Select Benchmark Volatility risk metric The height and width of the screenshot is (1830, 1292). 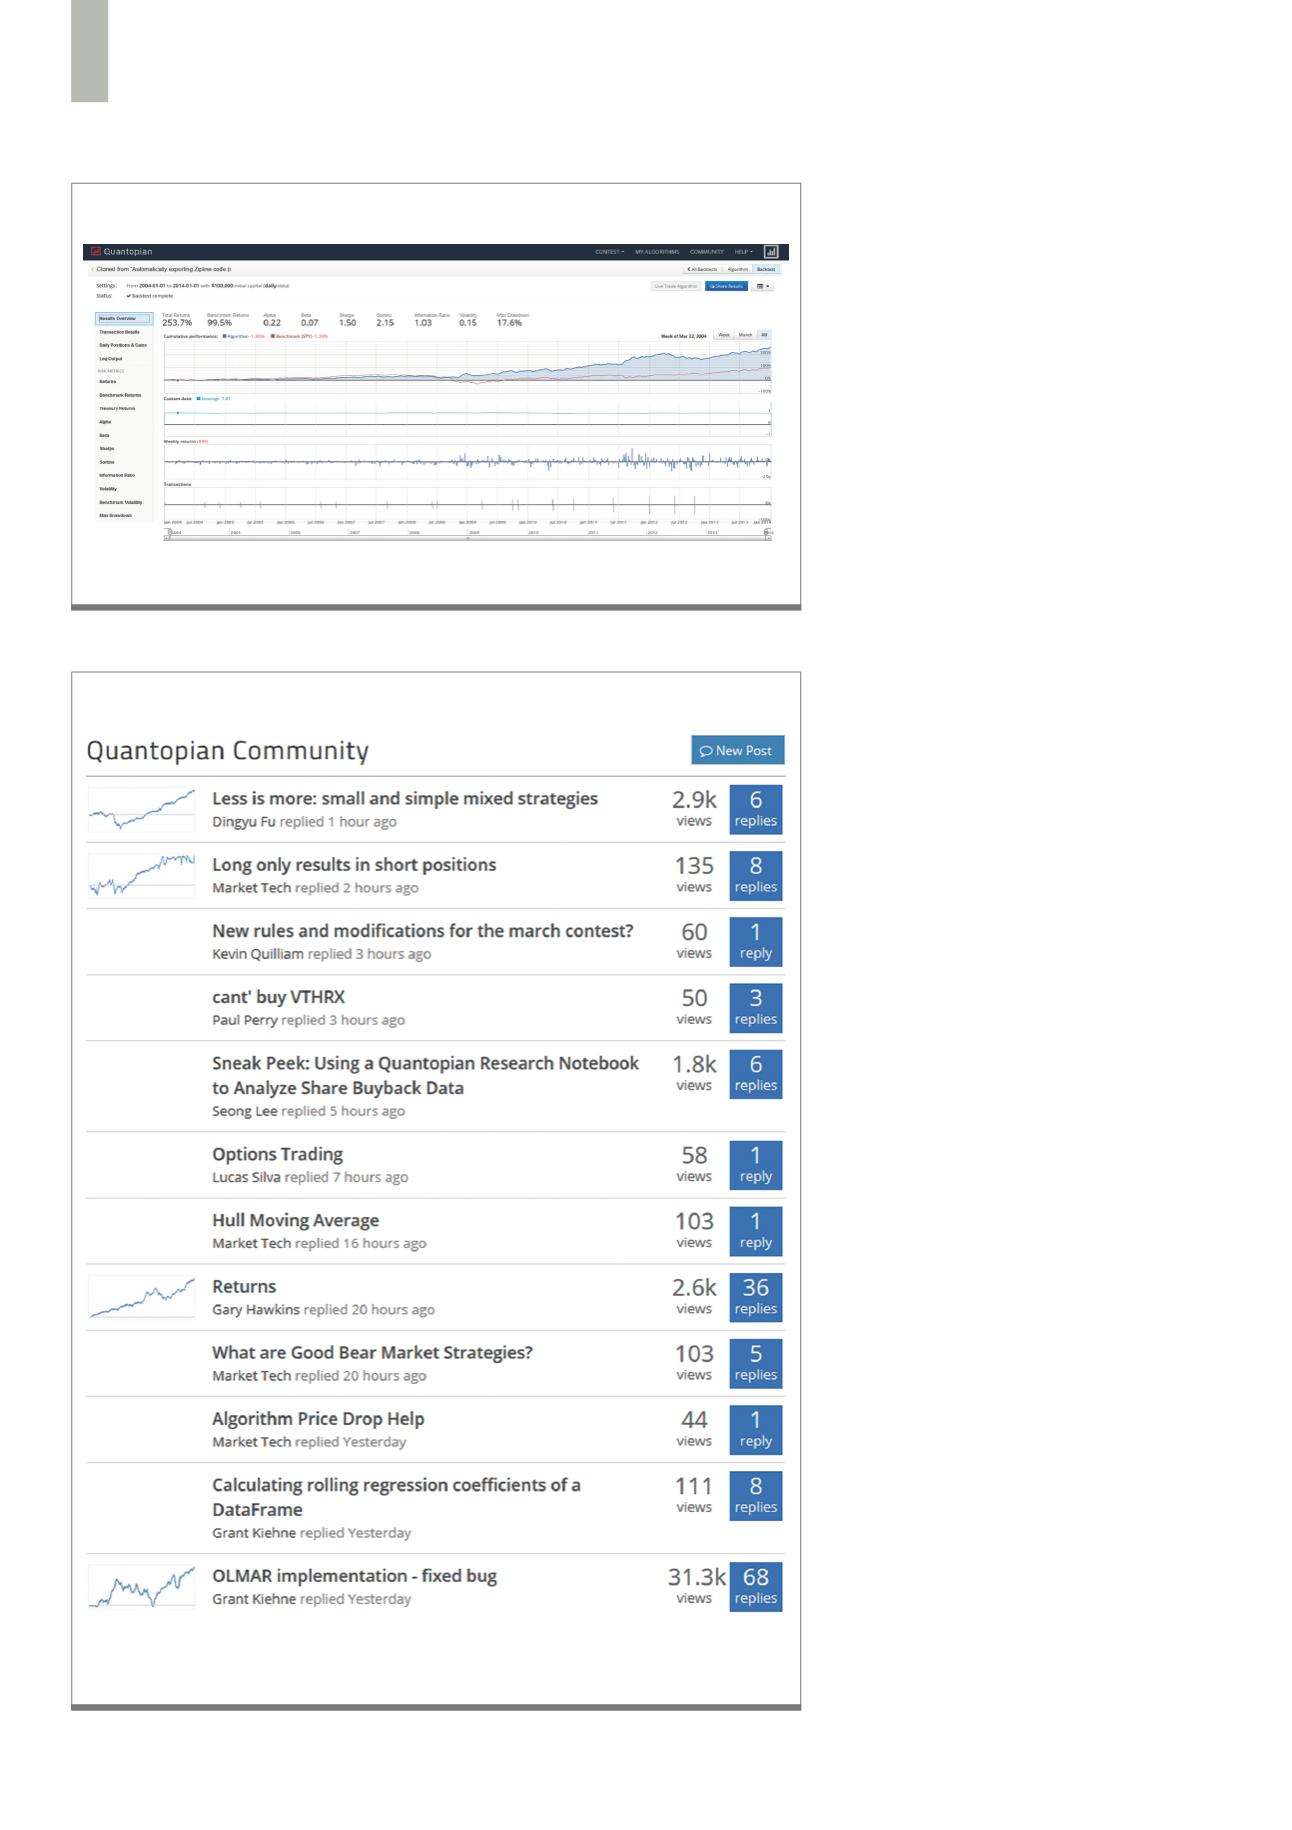coord(121,502)
